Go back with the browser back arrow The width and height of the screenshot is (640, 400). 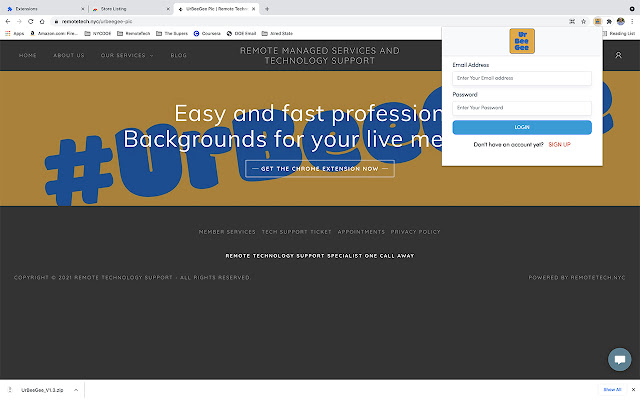[x=8, y=21]
